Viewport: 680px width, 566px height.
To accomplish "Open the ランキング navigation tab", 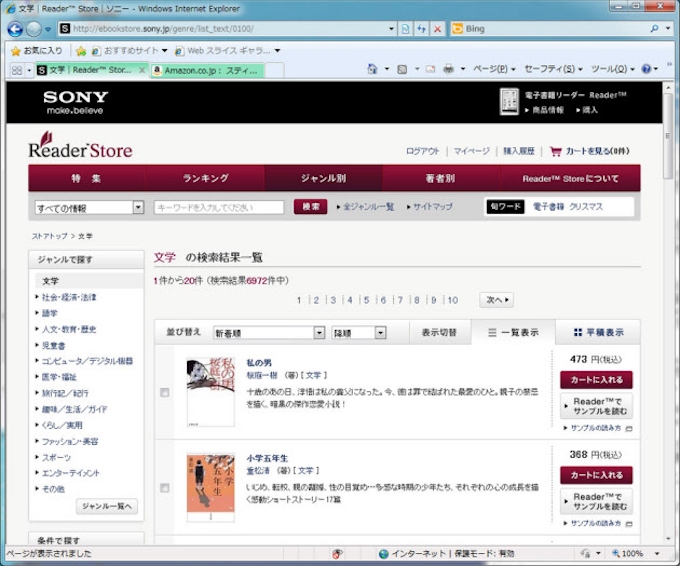I will (205, 178).
